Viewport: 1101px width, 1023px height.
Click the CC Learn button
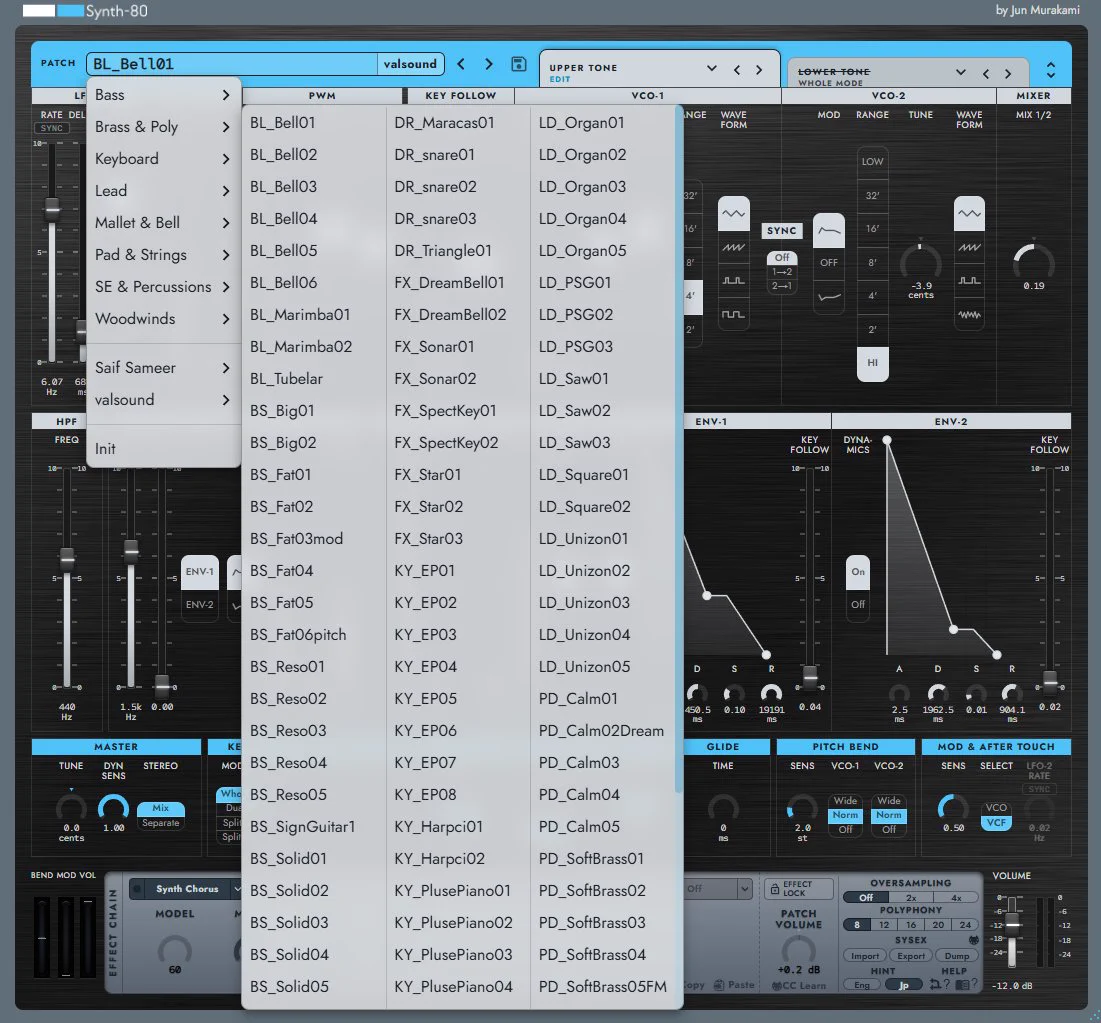click(799, 985)
